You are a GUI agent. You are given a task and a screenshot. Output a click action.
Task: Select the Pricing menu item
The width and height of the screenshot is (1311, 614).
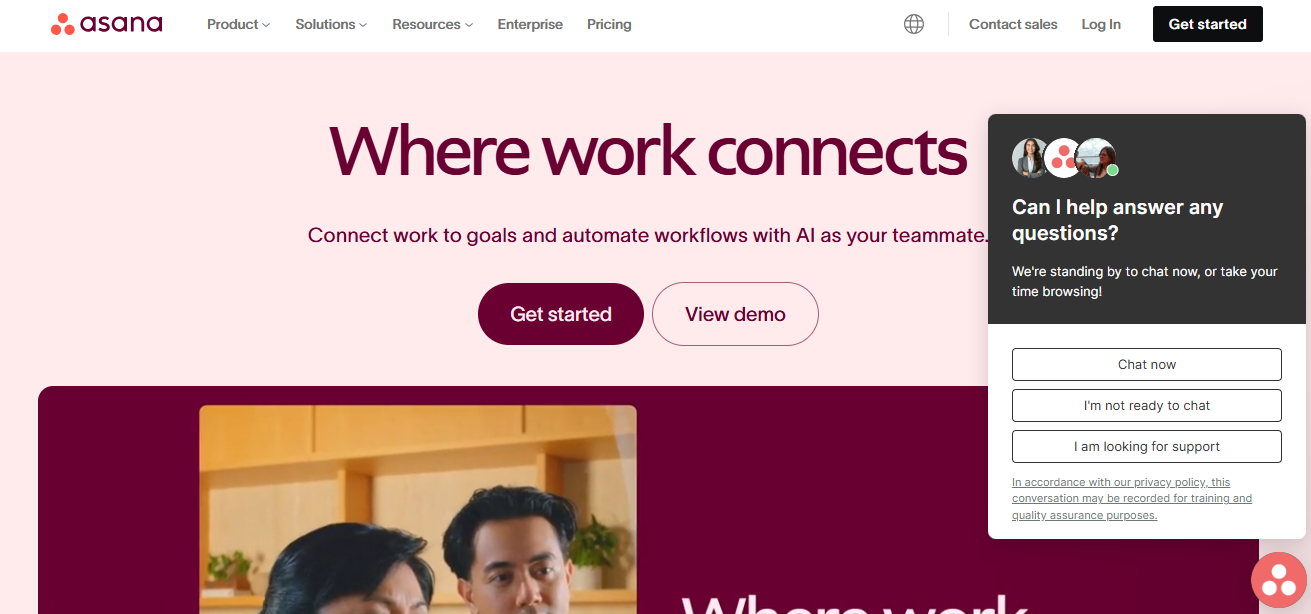tap(609, 24)
